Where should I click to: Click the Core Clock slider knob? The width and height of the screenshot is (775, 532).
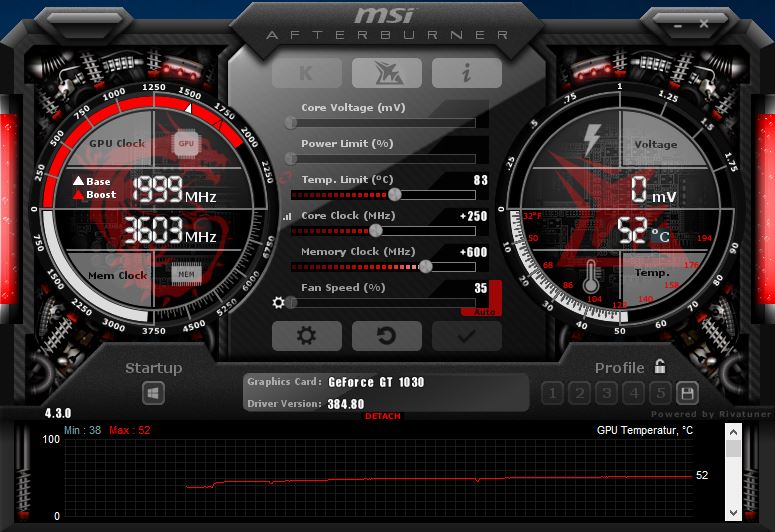(x=376, y=230)
